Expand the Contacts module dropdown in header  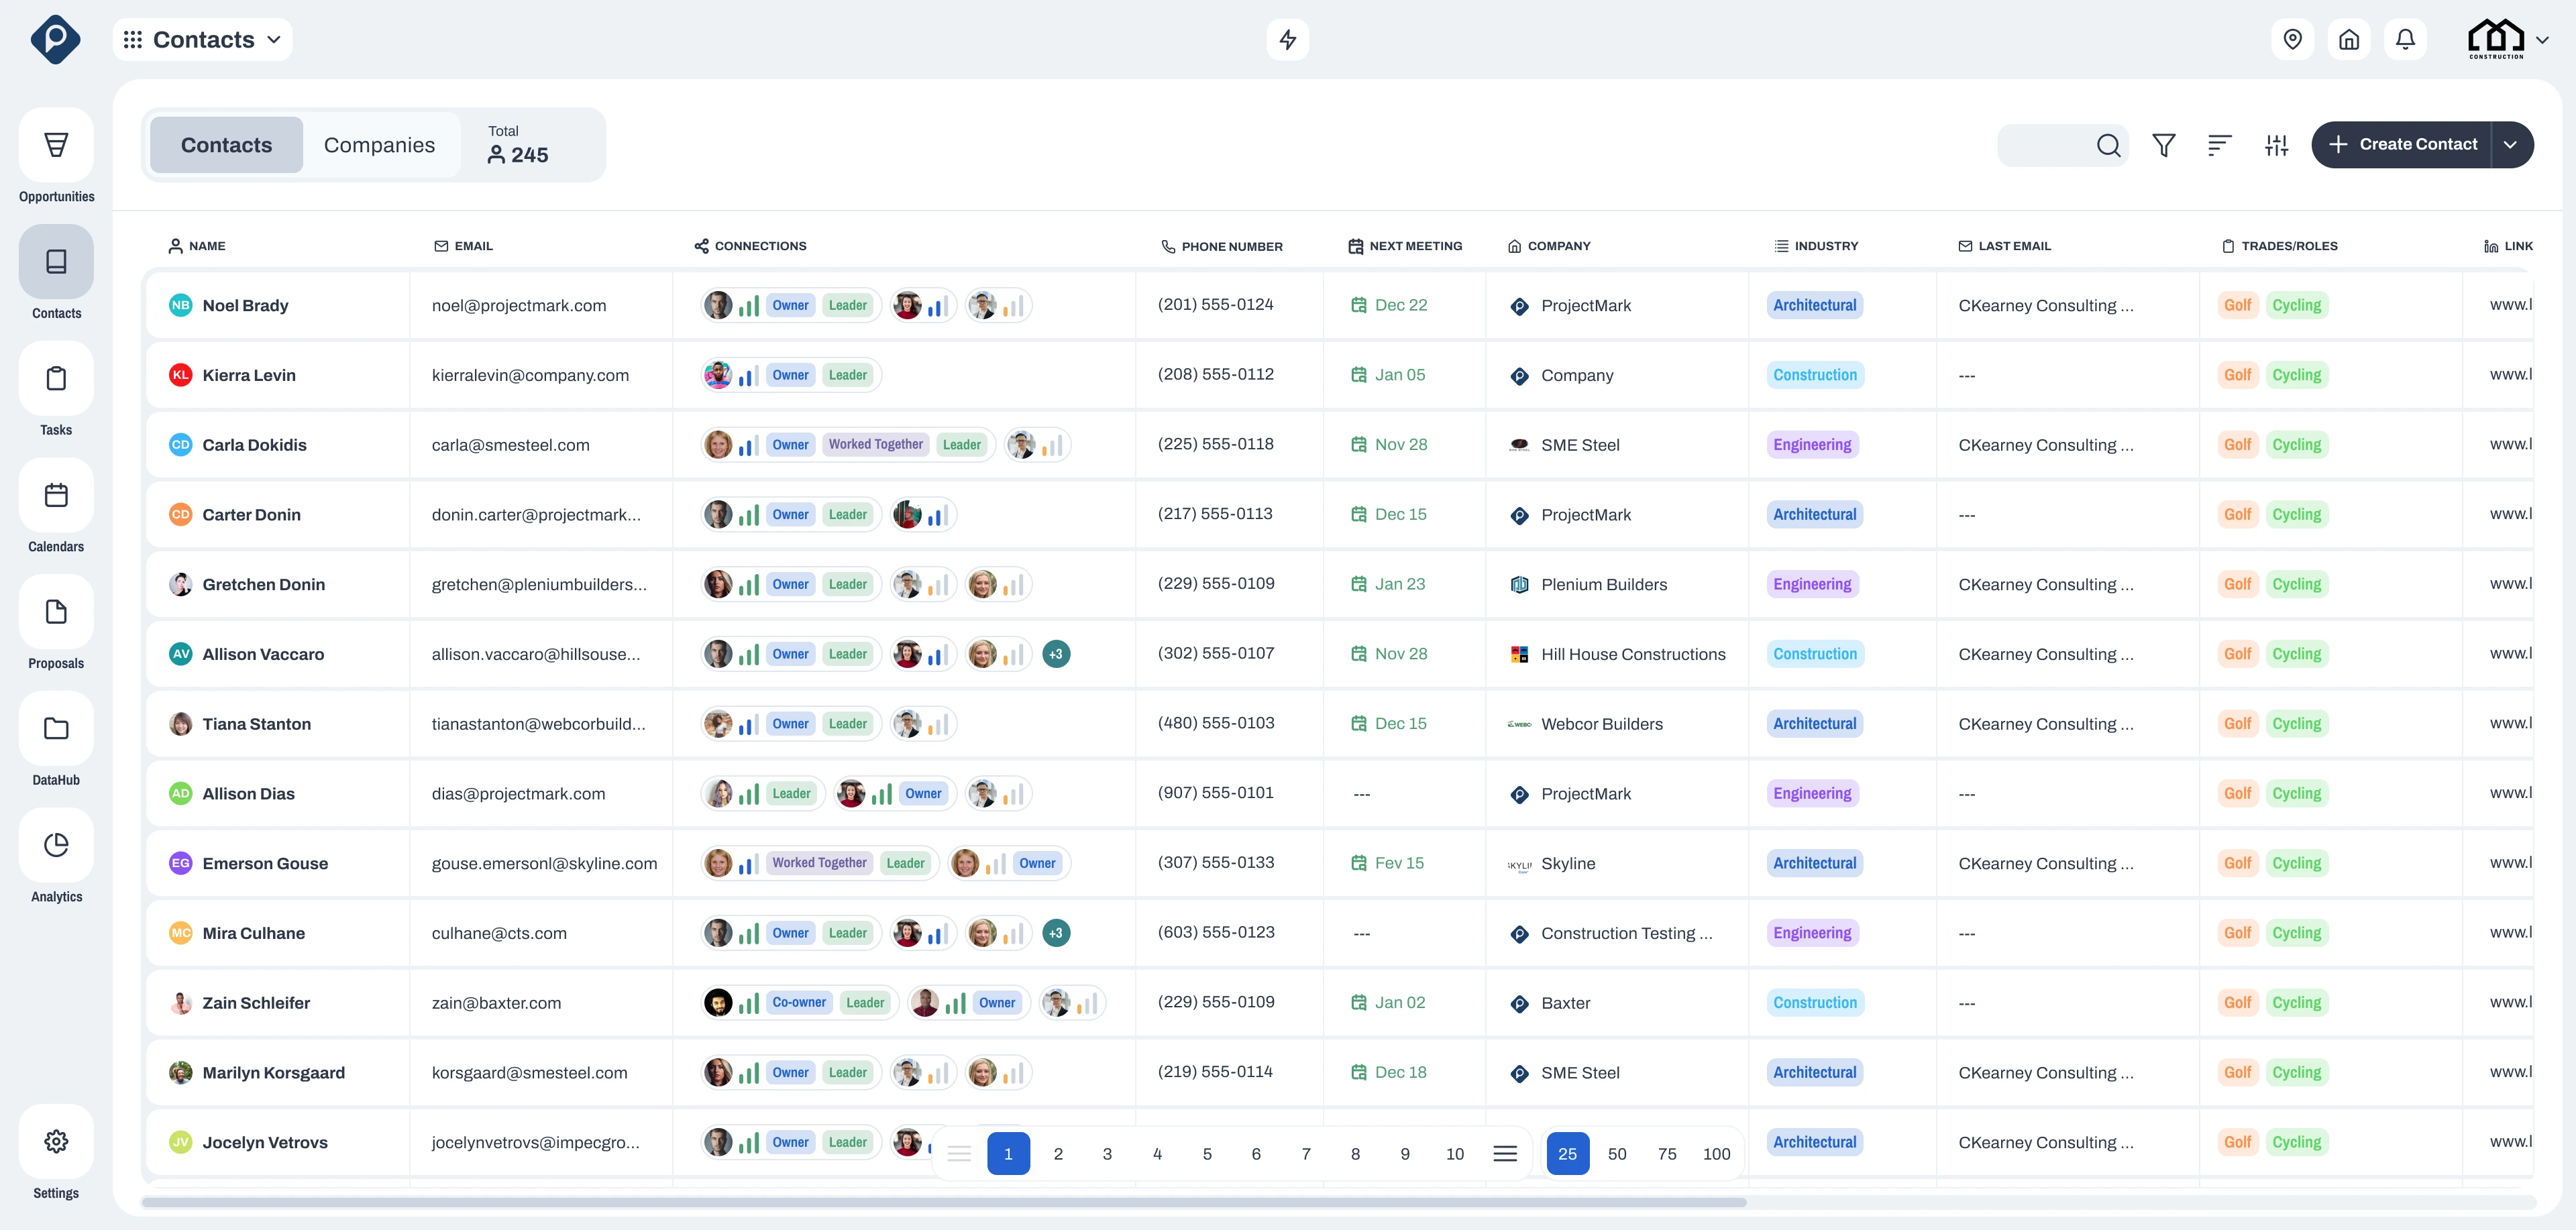203,40
